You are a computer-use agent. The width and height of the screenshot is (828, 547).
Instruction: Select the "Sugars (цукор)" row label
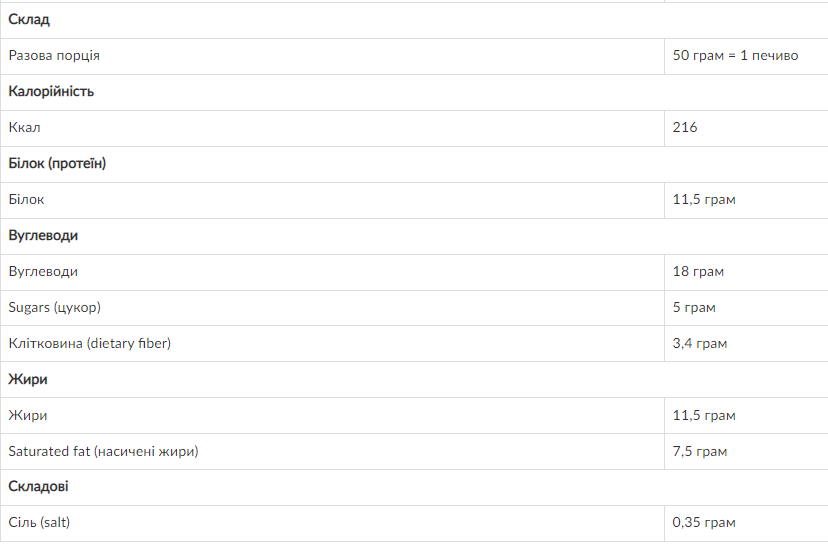pyautogui.click(x=55, y=308)
